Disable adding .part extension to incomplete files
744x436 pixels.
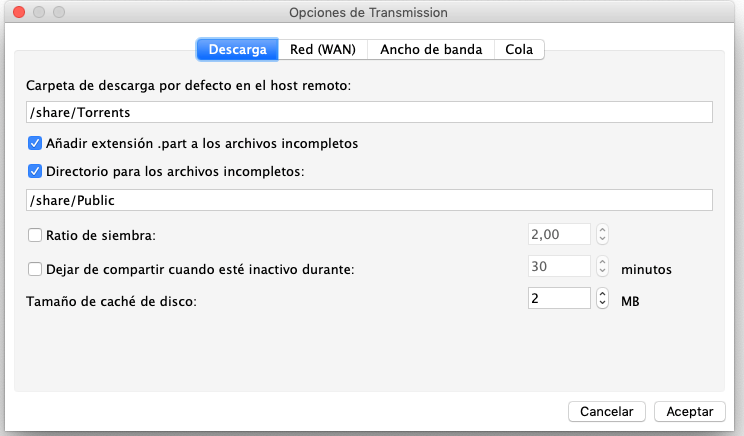36,143
